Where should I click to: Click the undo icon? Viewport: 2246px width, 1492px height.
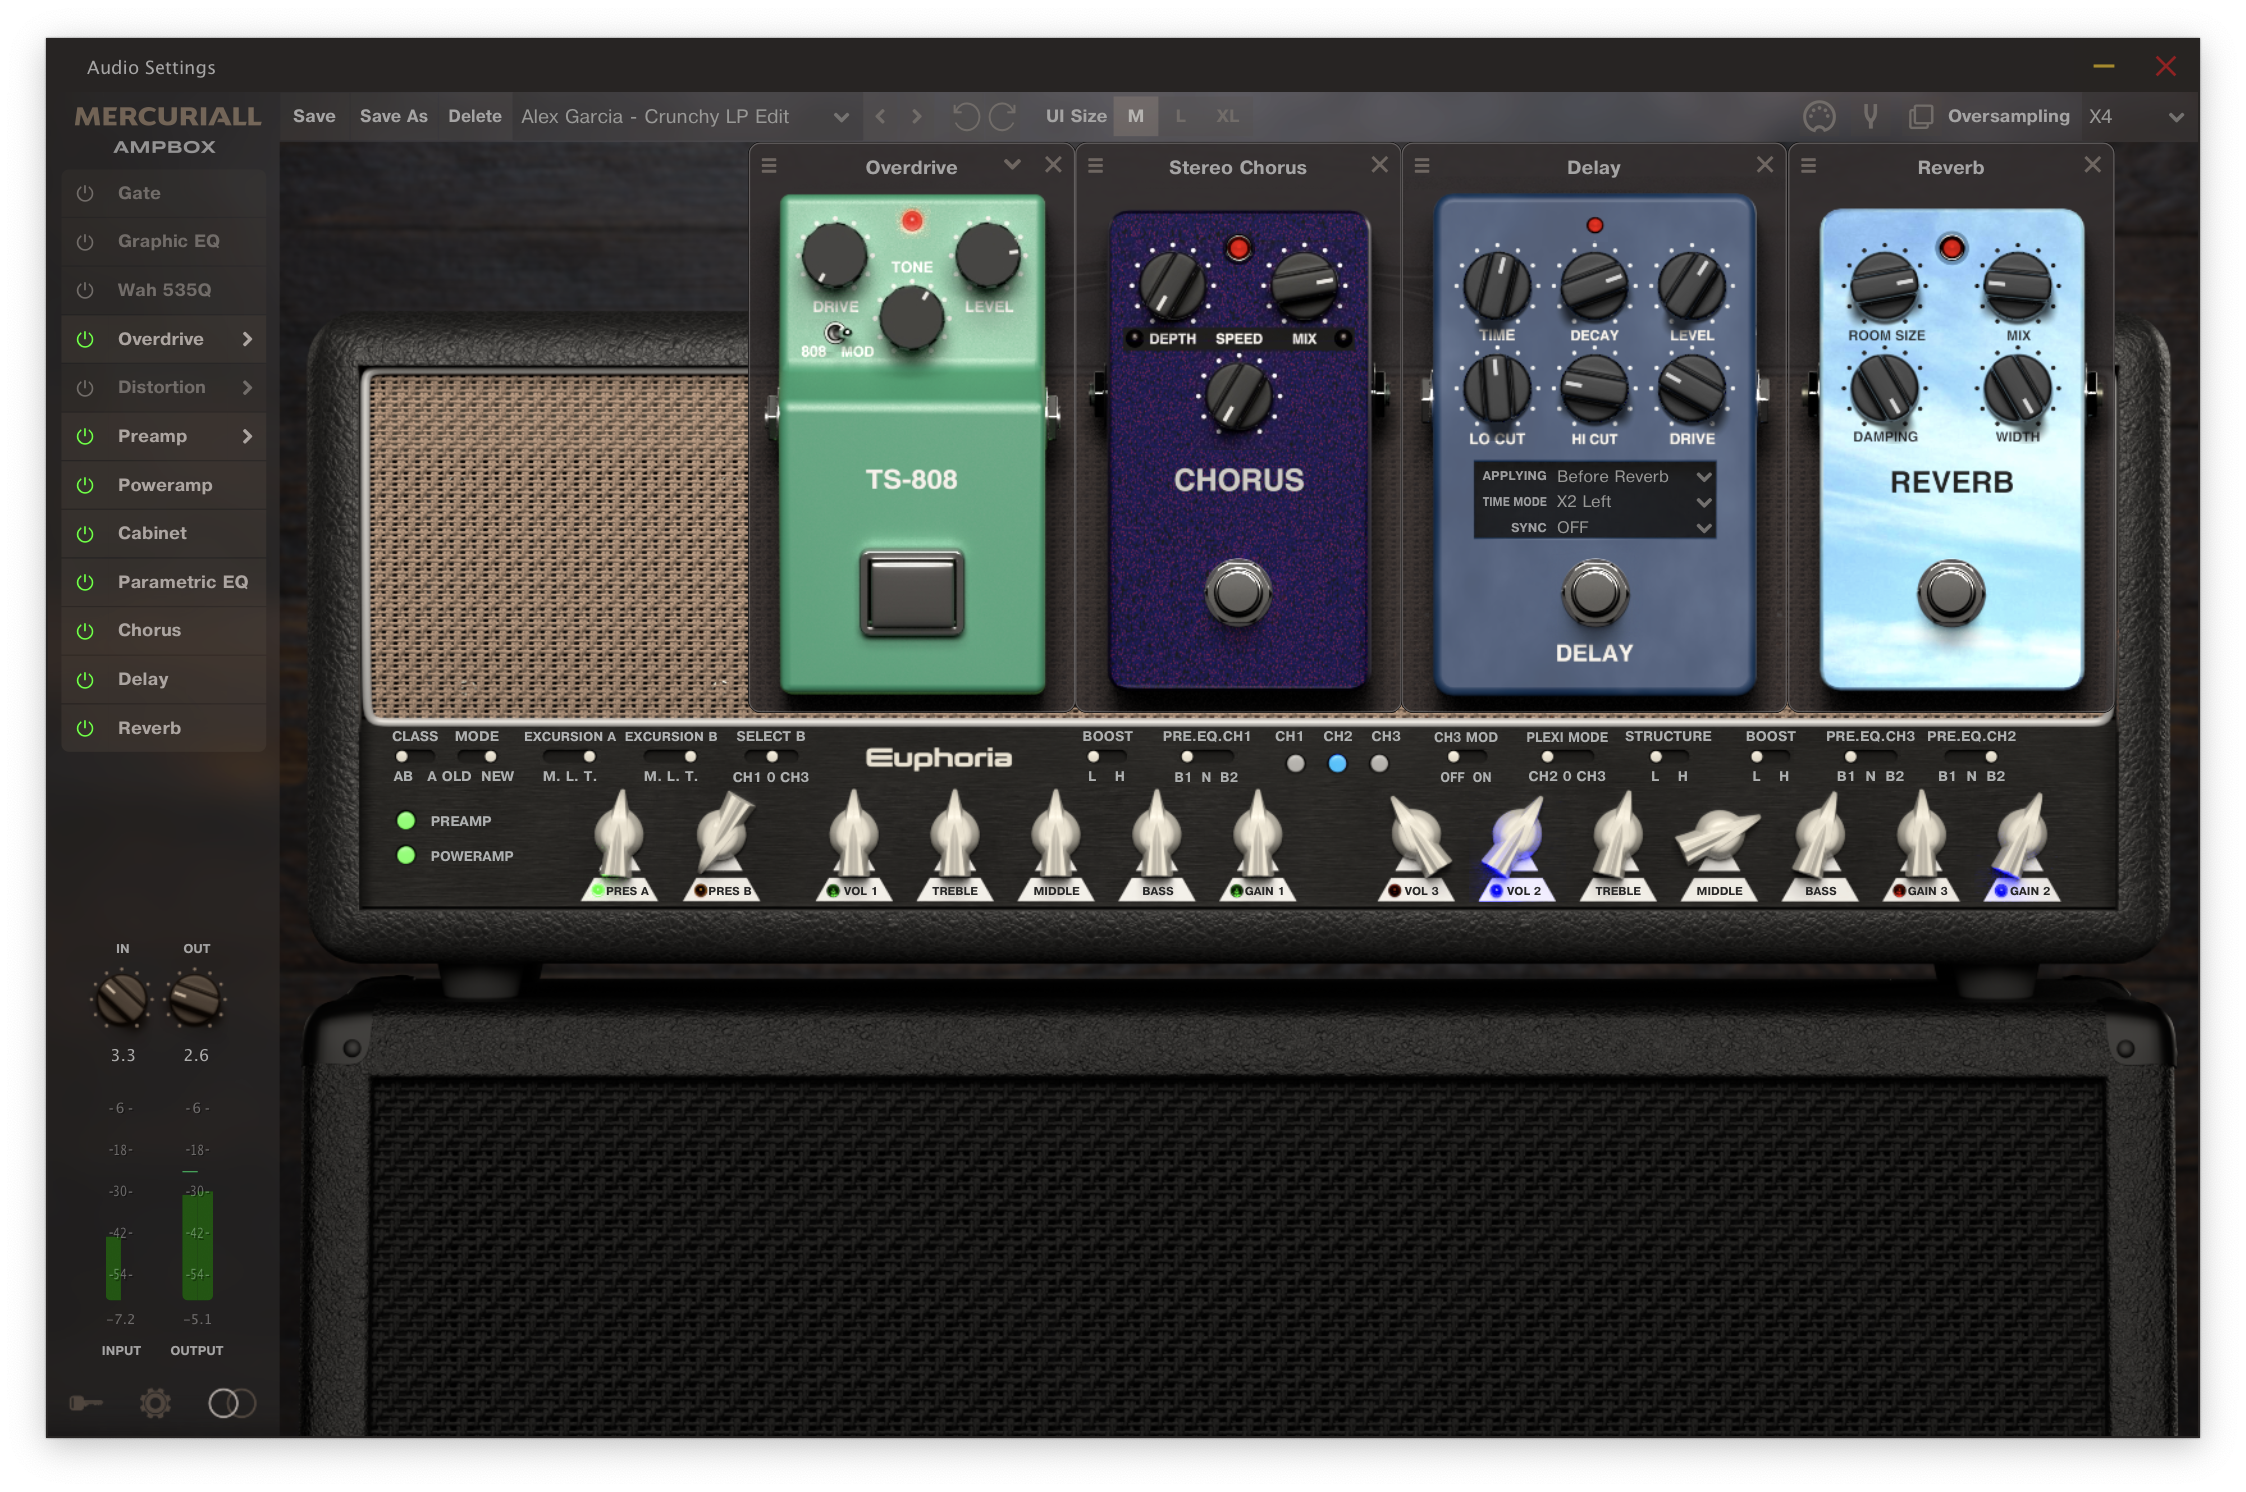pos(966,116)
